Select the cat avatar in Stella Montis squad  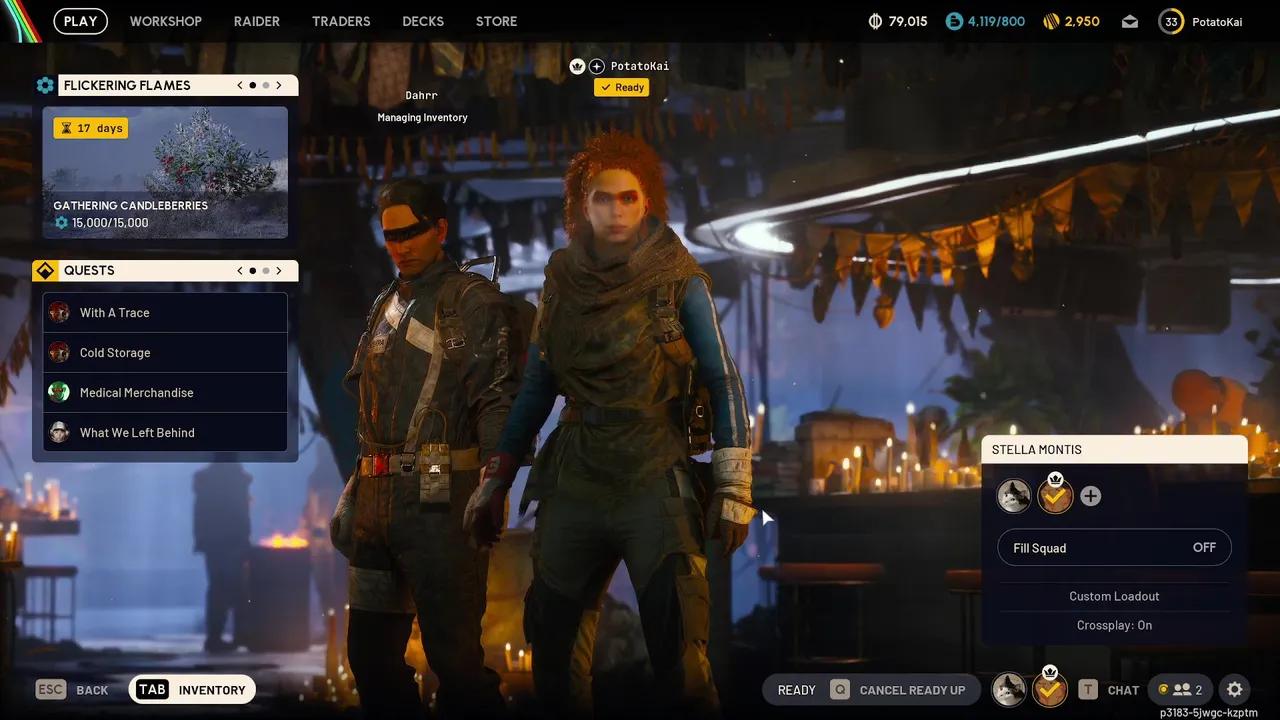tap(1013, 495)
